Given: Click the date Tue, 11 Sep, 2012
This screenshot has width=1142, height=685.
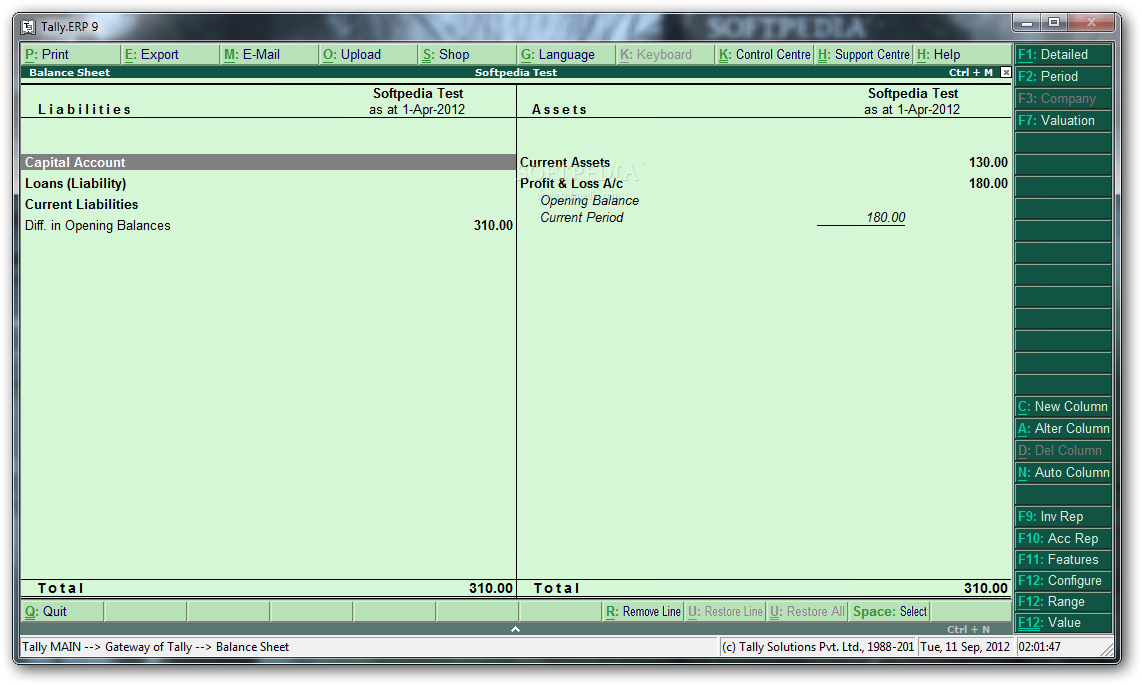Looking at the screenshot, I should 965,646.
